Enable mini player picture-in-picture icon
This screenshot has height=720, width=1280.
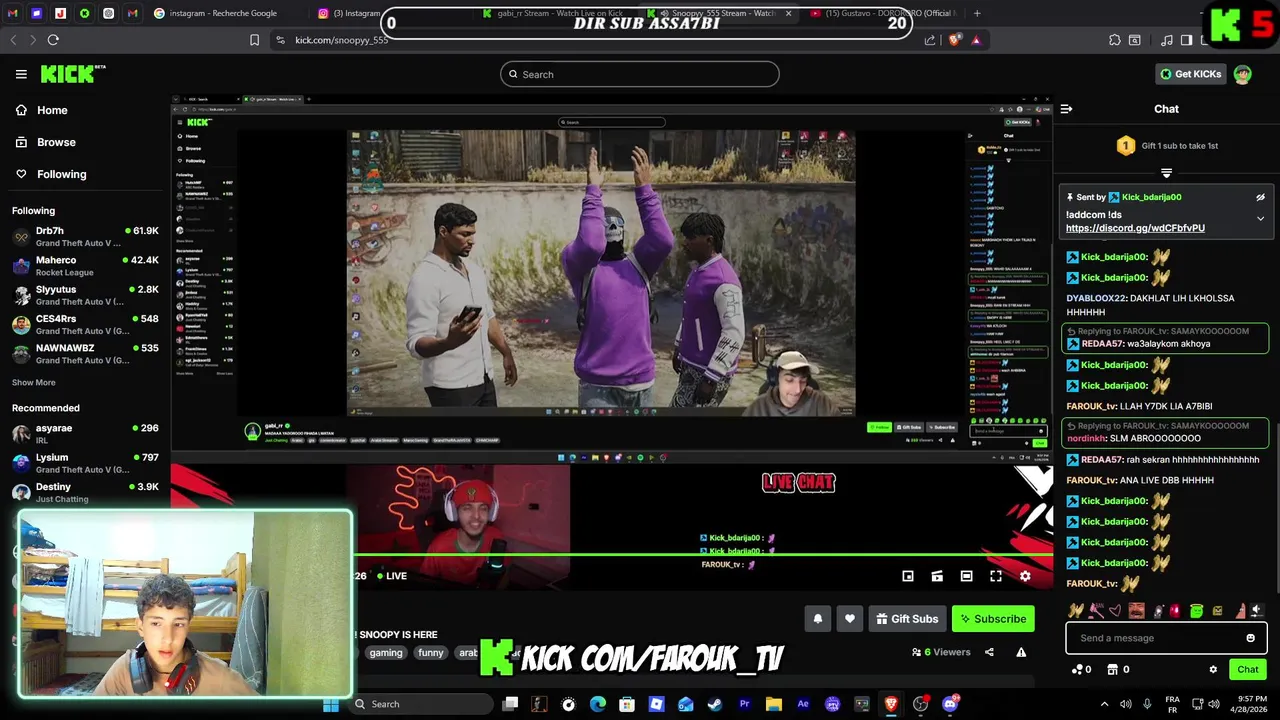908,576
